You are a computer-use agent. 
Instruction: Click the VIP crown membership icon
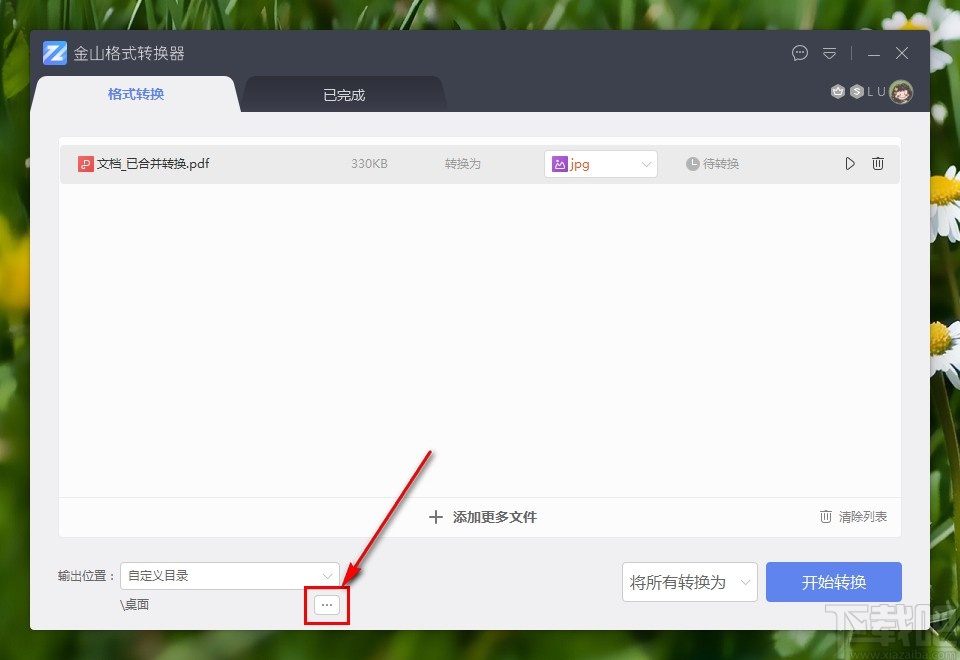(838, 91)
